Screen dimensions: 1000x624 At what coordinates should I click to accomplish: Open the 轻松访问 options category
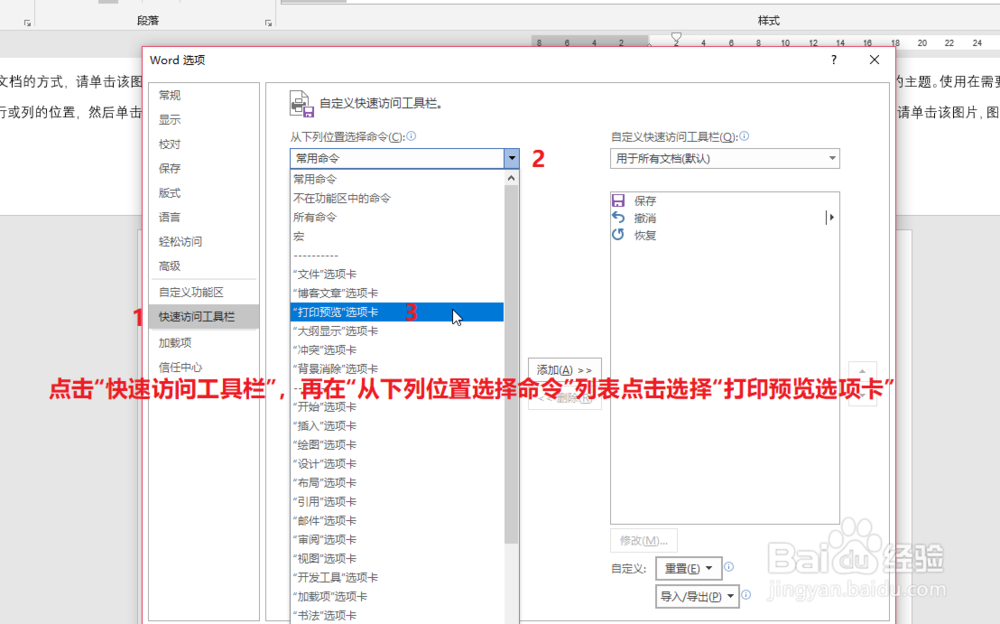[203, 241]
